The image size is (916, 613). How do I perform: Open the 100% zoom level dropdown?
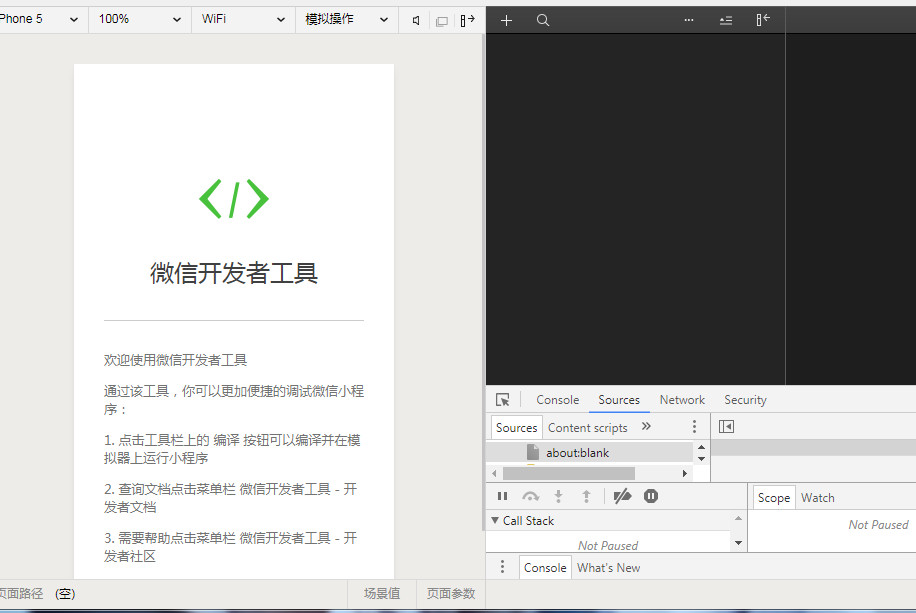pos(140,19)
